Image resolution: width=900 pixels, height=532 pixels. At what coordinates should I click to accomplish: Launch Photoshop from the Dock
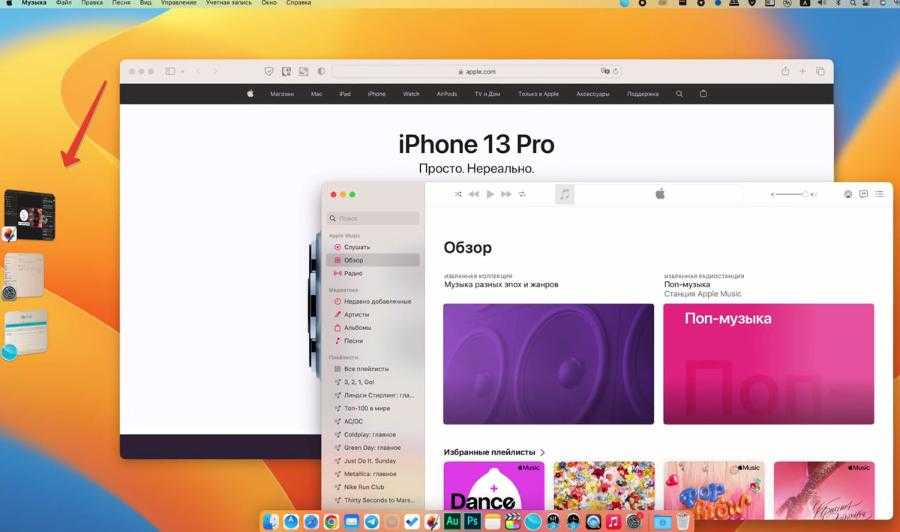pos(472,521)
